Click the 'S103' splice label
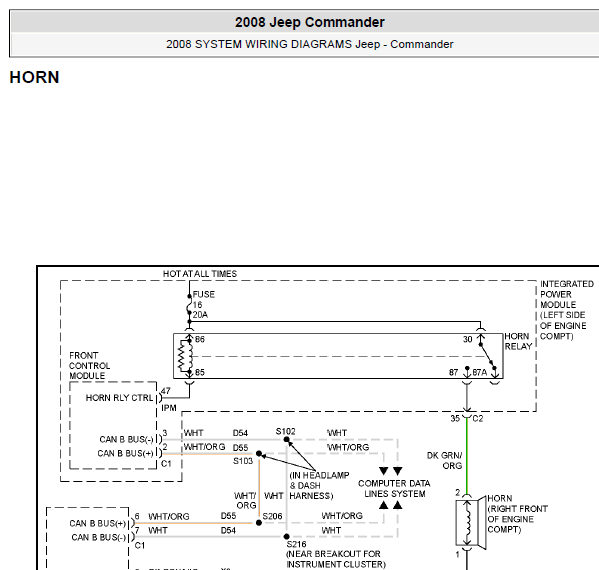The width and height of the screenshot is (599, 570). [x=243, y=461]
